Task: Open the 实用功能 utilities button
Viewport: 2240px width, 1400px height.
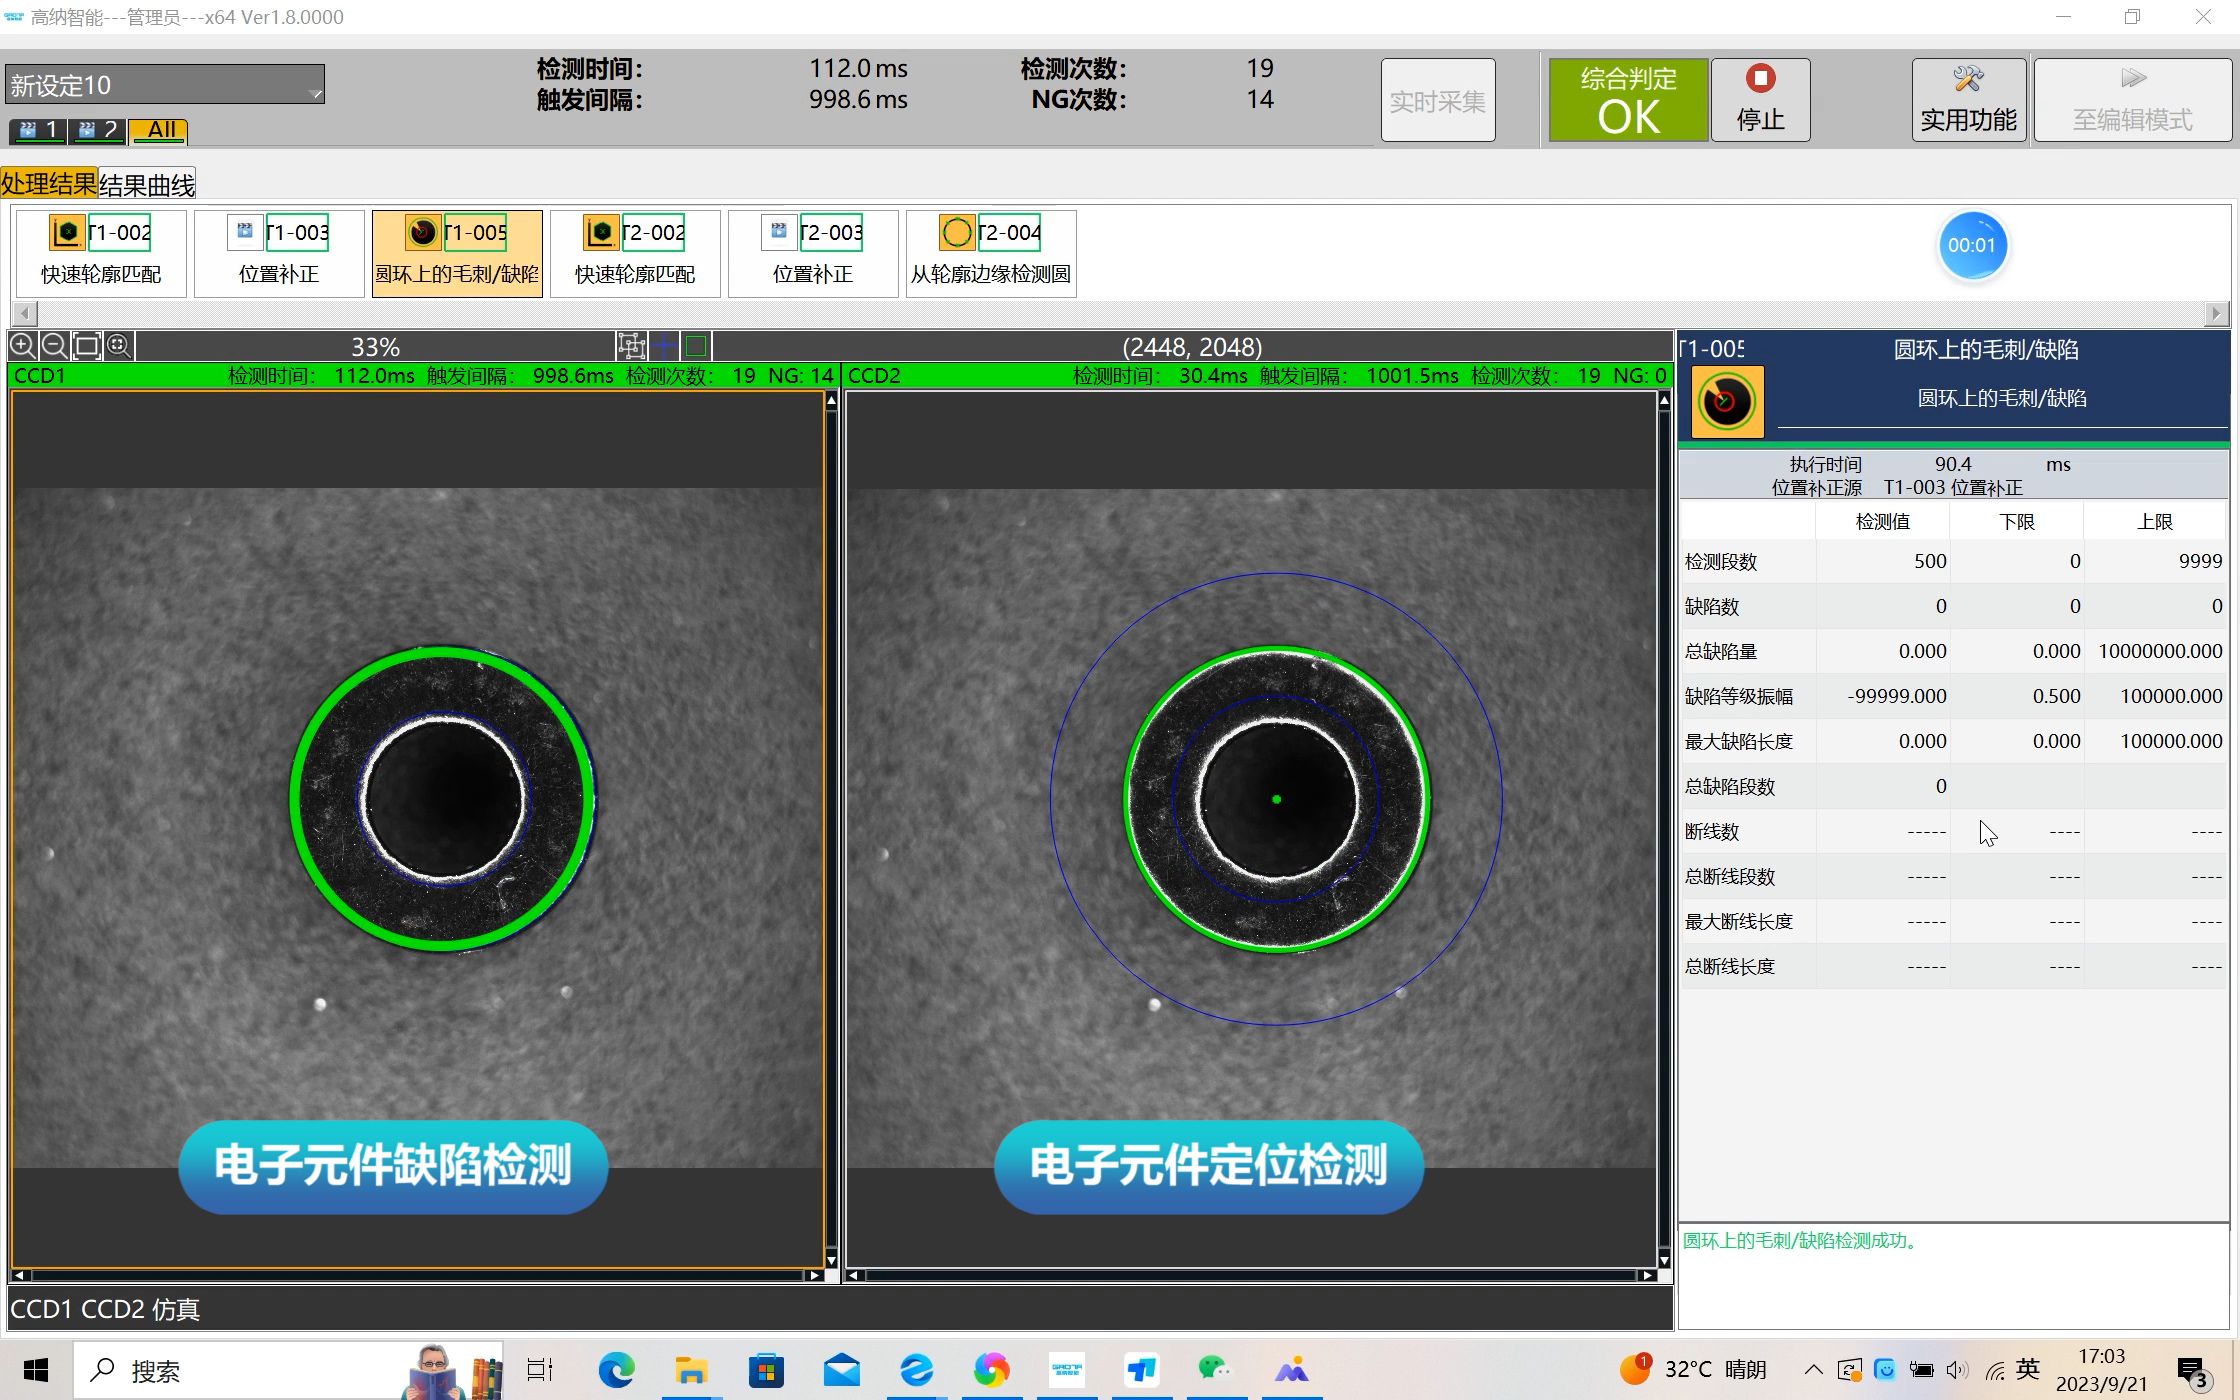Action: [x=1968, y=100]
